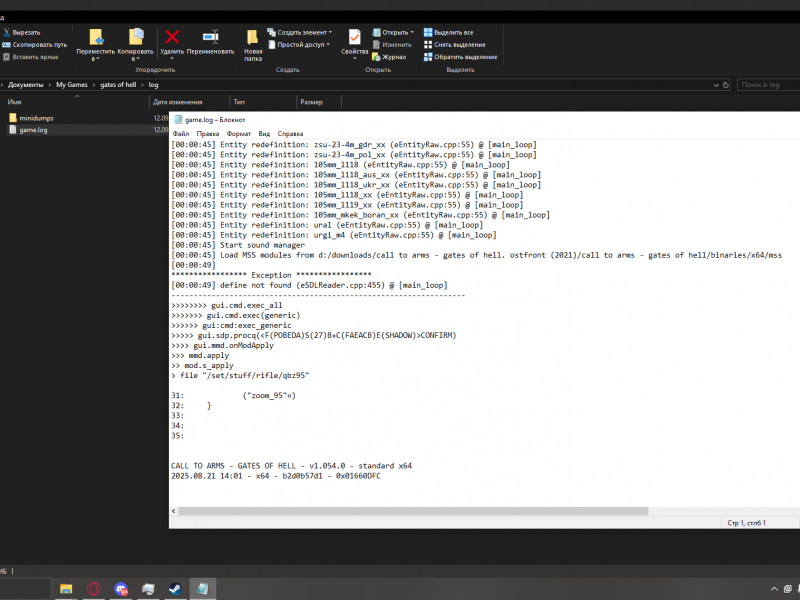The height and width of the screenshot is (600, 800).
Task: Open Opera browser from the taskbar
Action: (x=93, y=589)
